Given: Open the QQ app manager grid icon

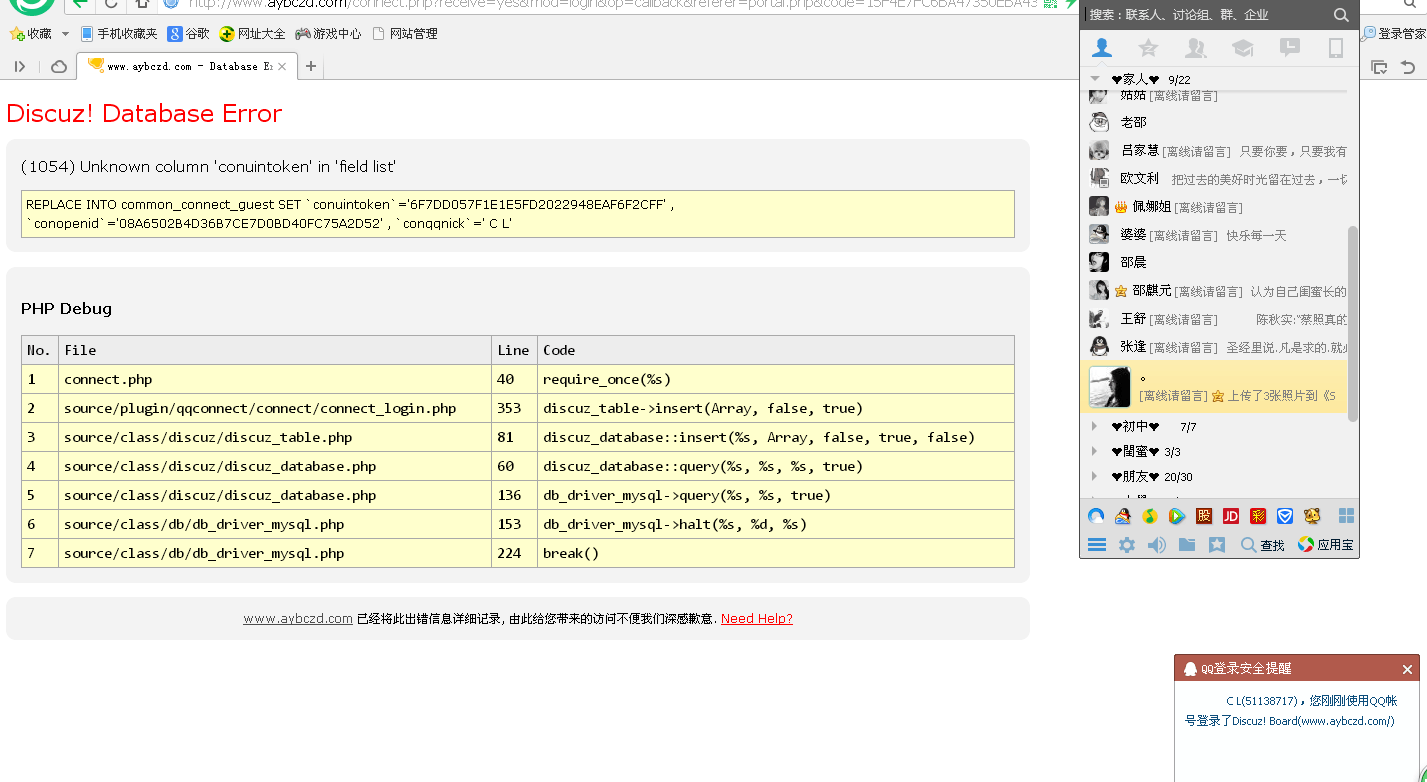Looking at the screenshot, I should tap(1346, 516).
